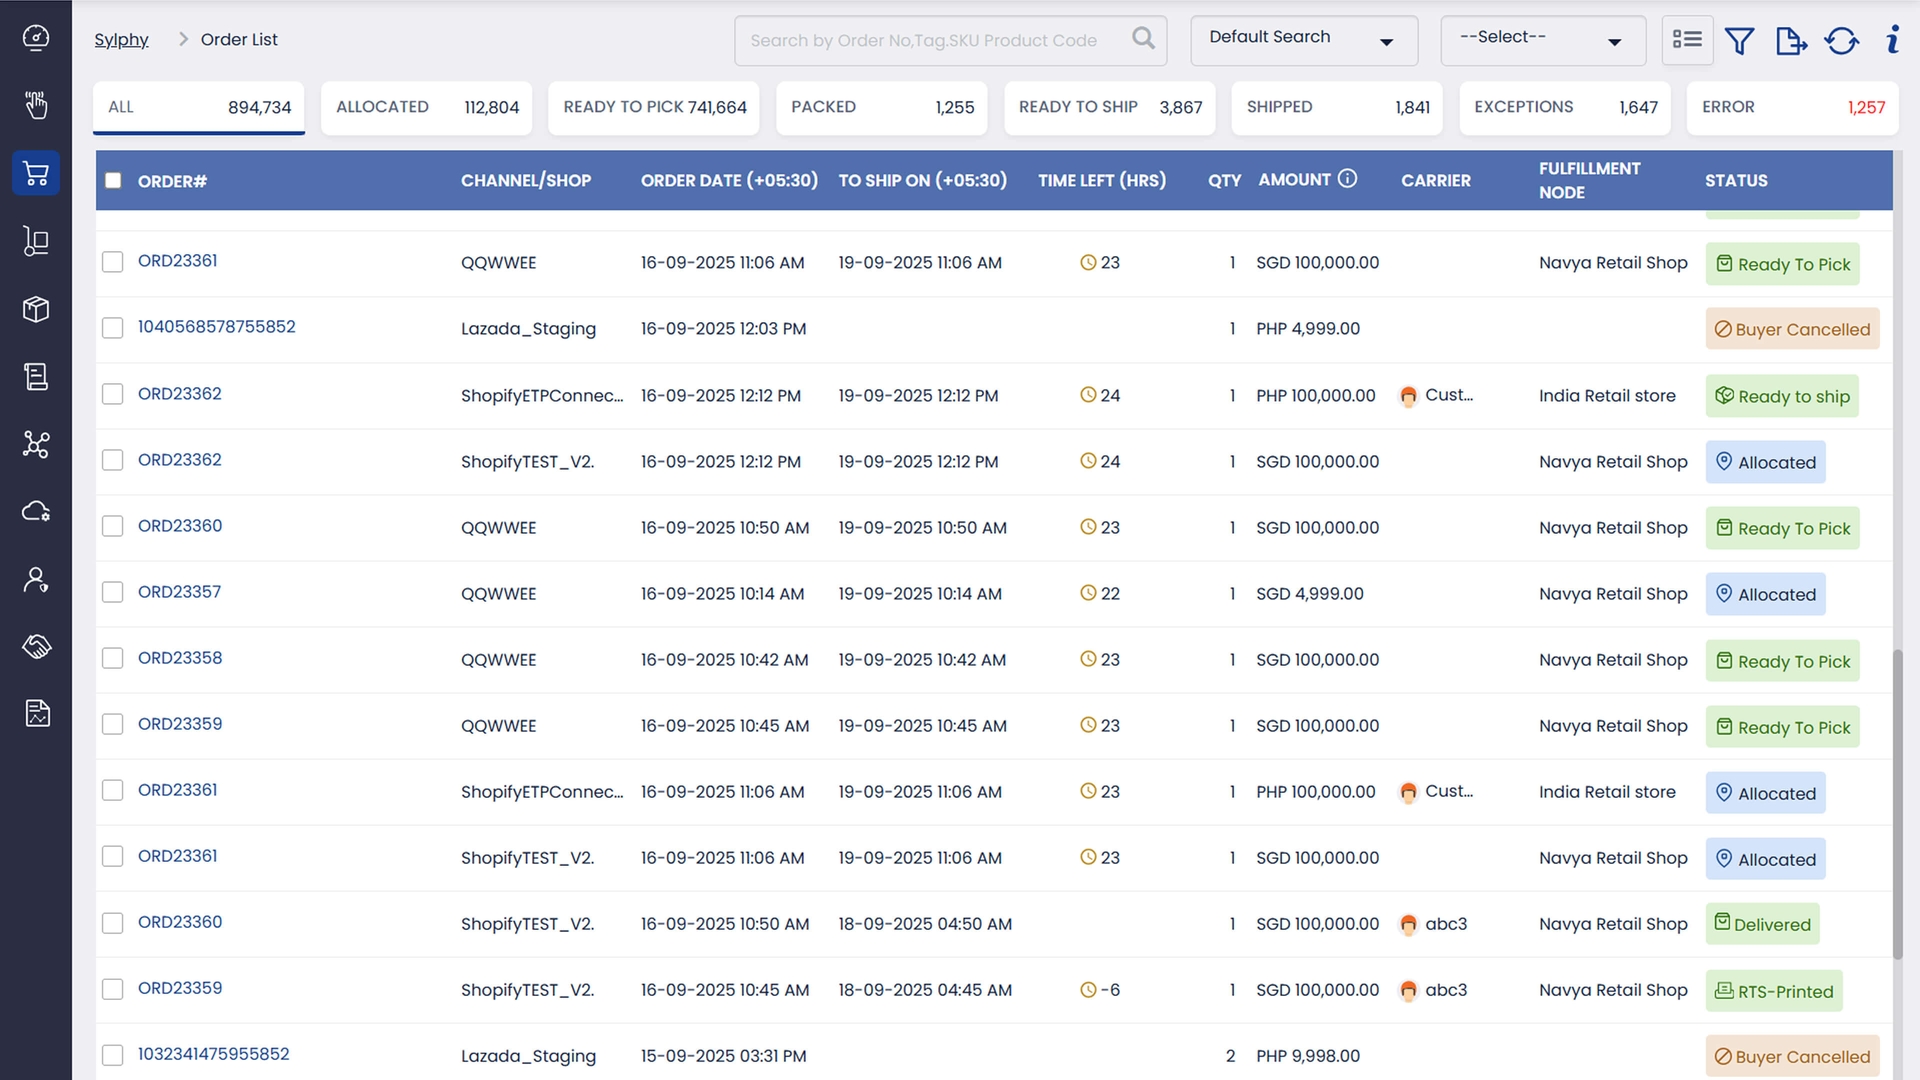Image resolution: width=1920 pixels, height=1080 pixels.
Task: Click the export file icon
Action: [x=1790, y=41]
